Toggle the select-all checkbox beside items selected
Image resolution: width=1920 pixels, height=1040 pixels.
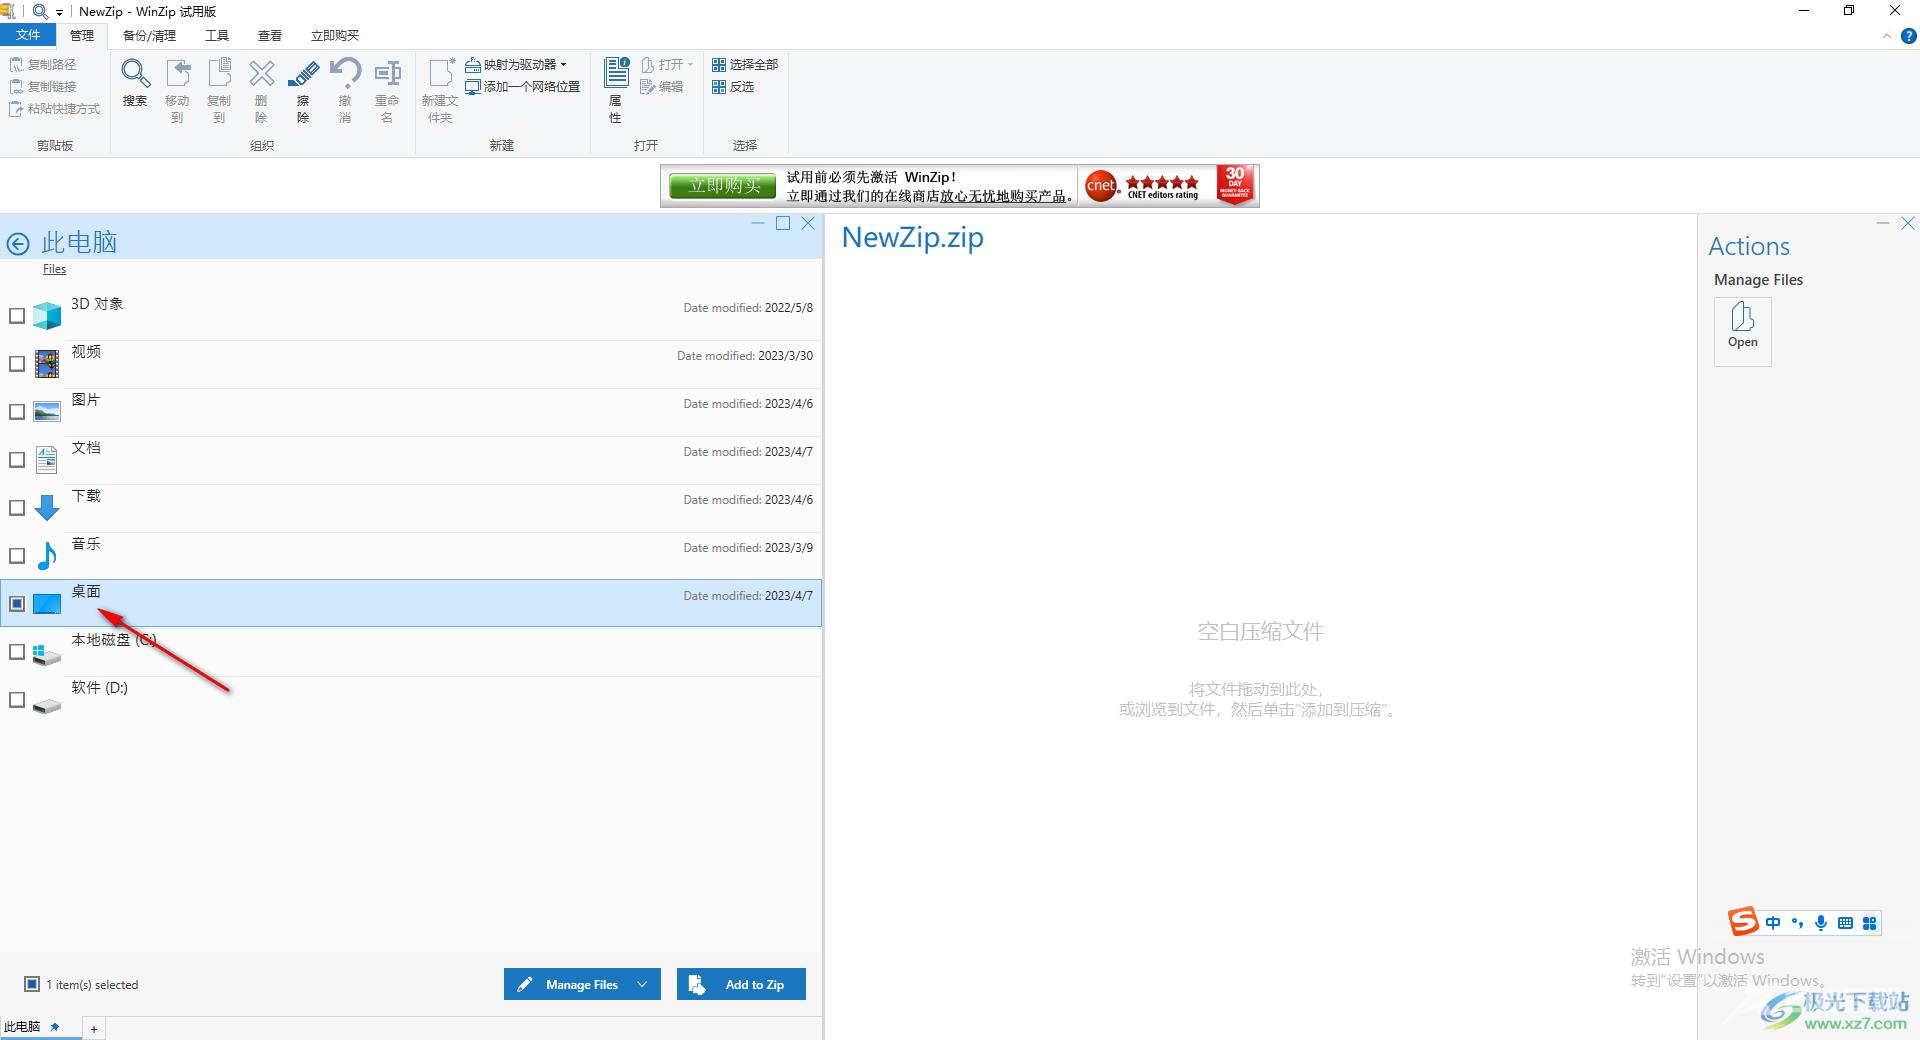point(32,984)
